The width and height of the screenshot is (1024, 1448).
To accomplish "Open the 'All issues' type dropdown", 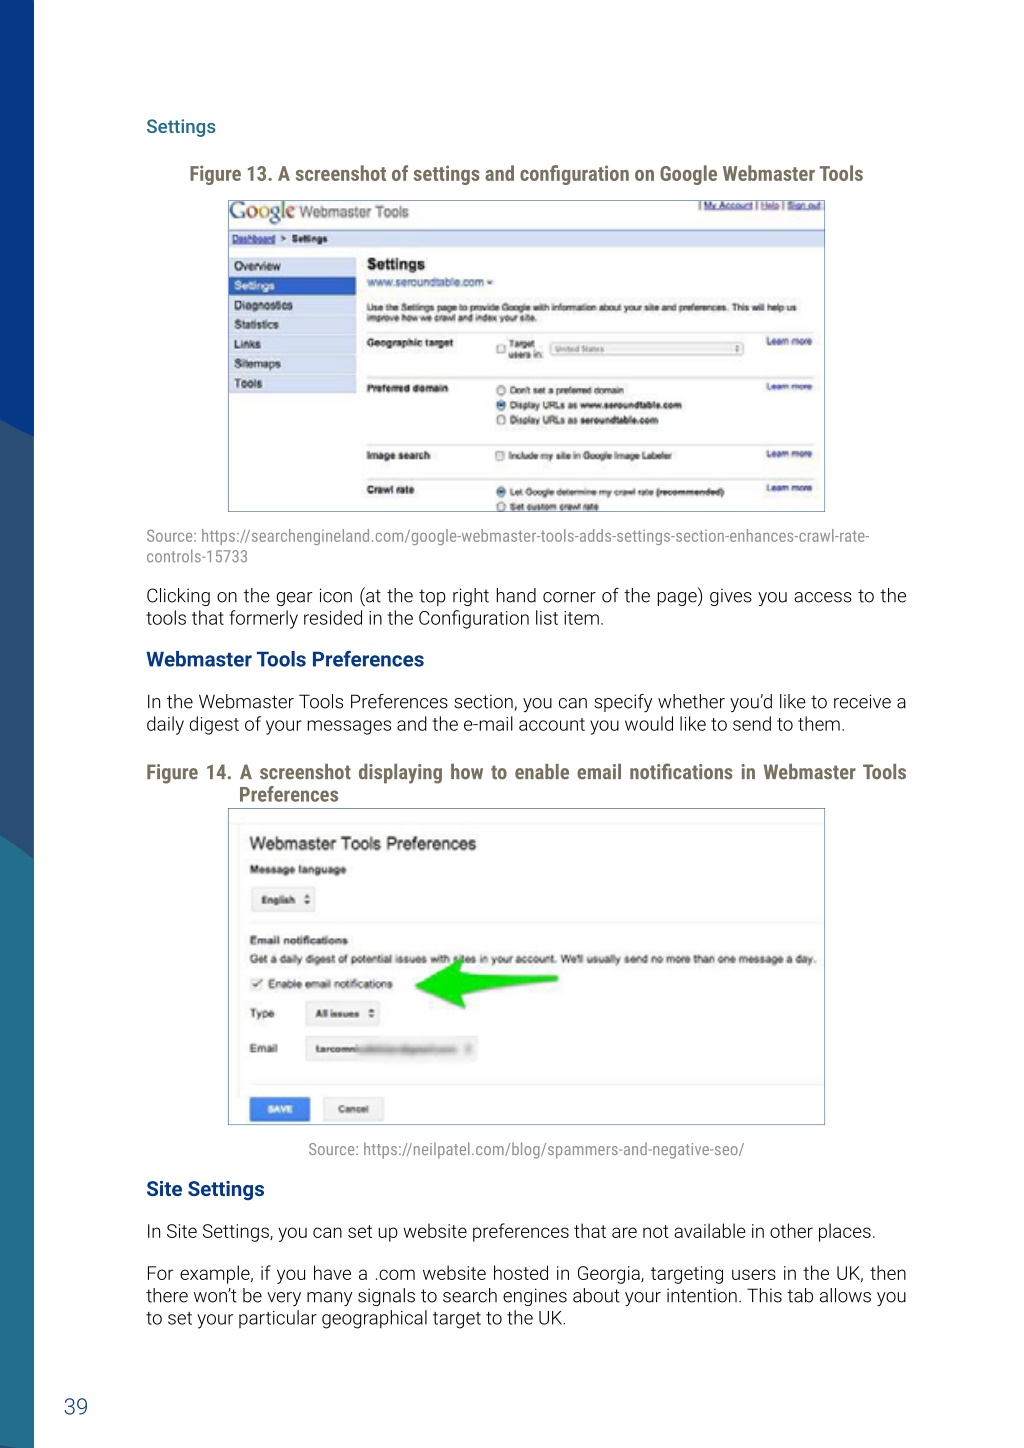I will (x=343, y=1014).
